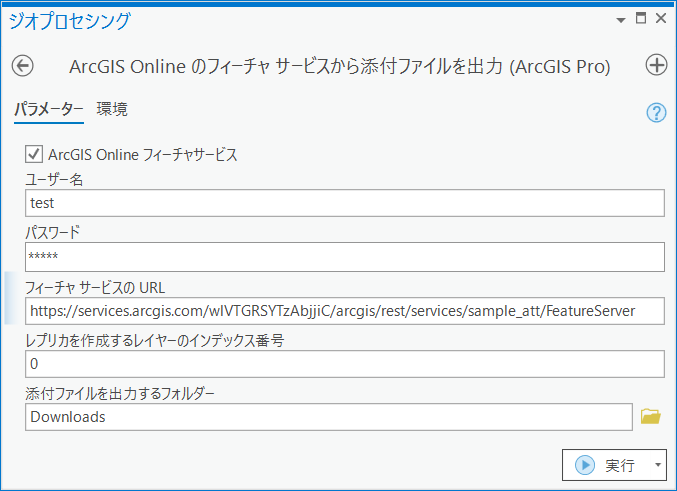Image resolution: width=677 pixels, height=491 pixels.
Task: Click the plus icon beside the tool title
Action: click(x=656, y=66)
